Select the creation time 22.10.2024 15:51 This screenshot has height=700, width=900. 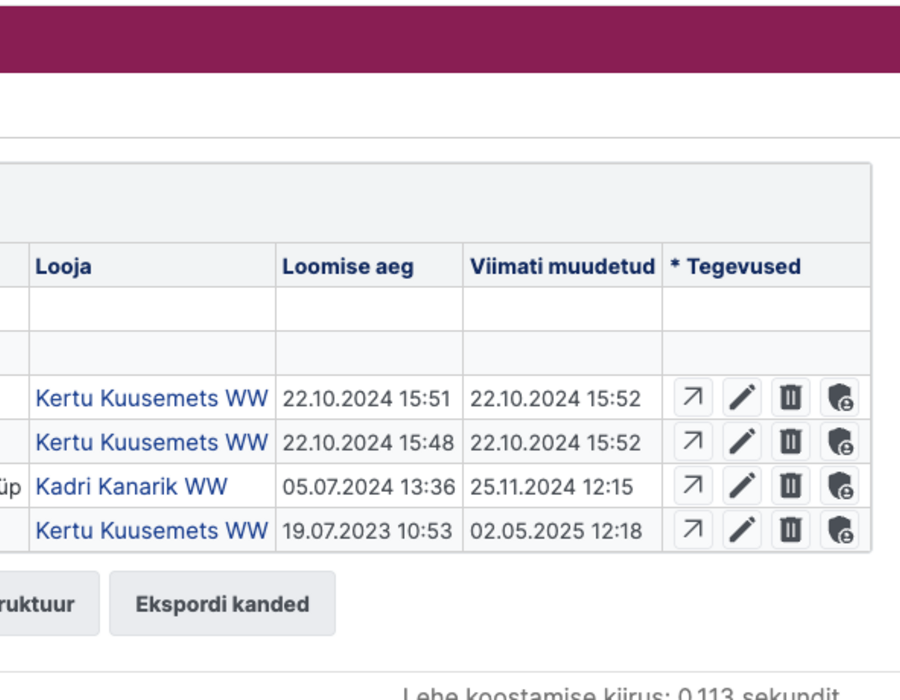pos(366,398)
